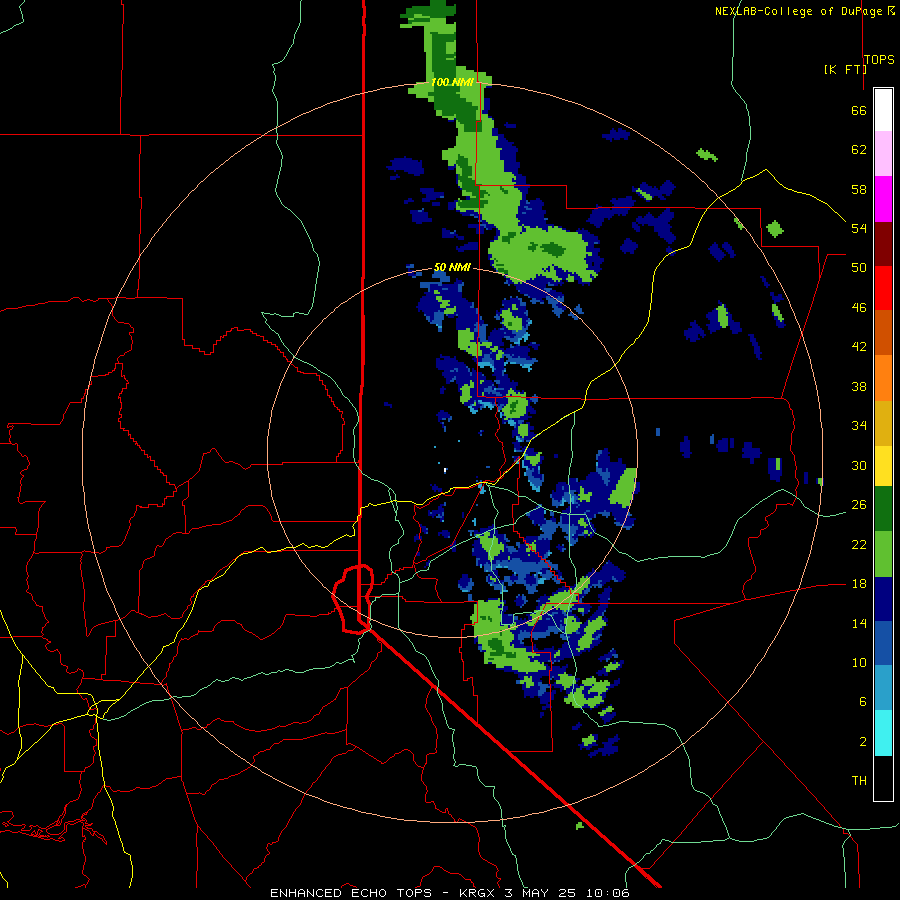Click the 6 legend value
900x900 pixels.
point(862,701)
